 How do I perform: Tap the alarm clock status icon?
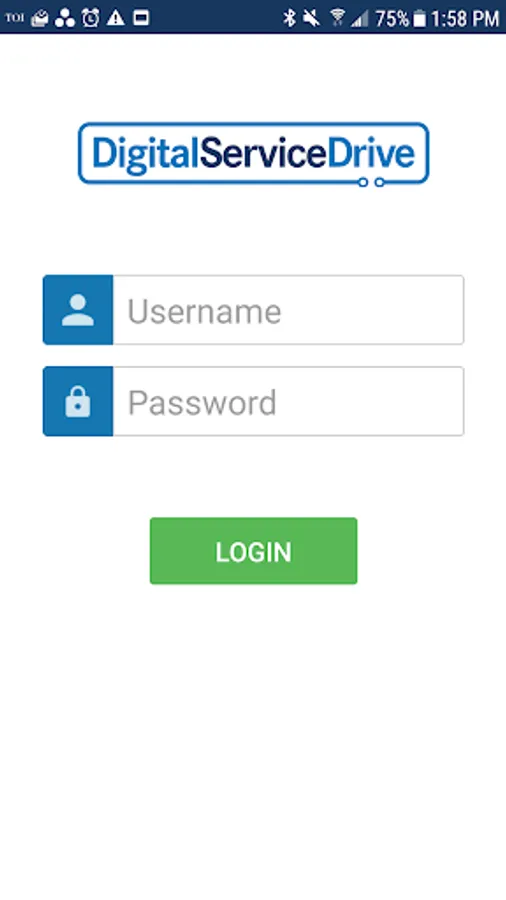(x=90, y=18)
